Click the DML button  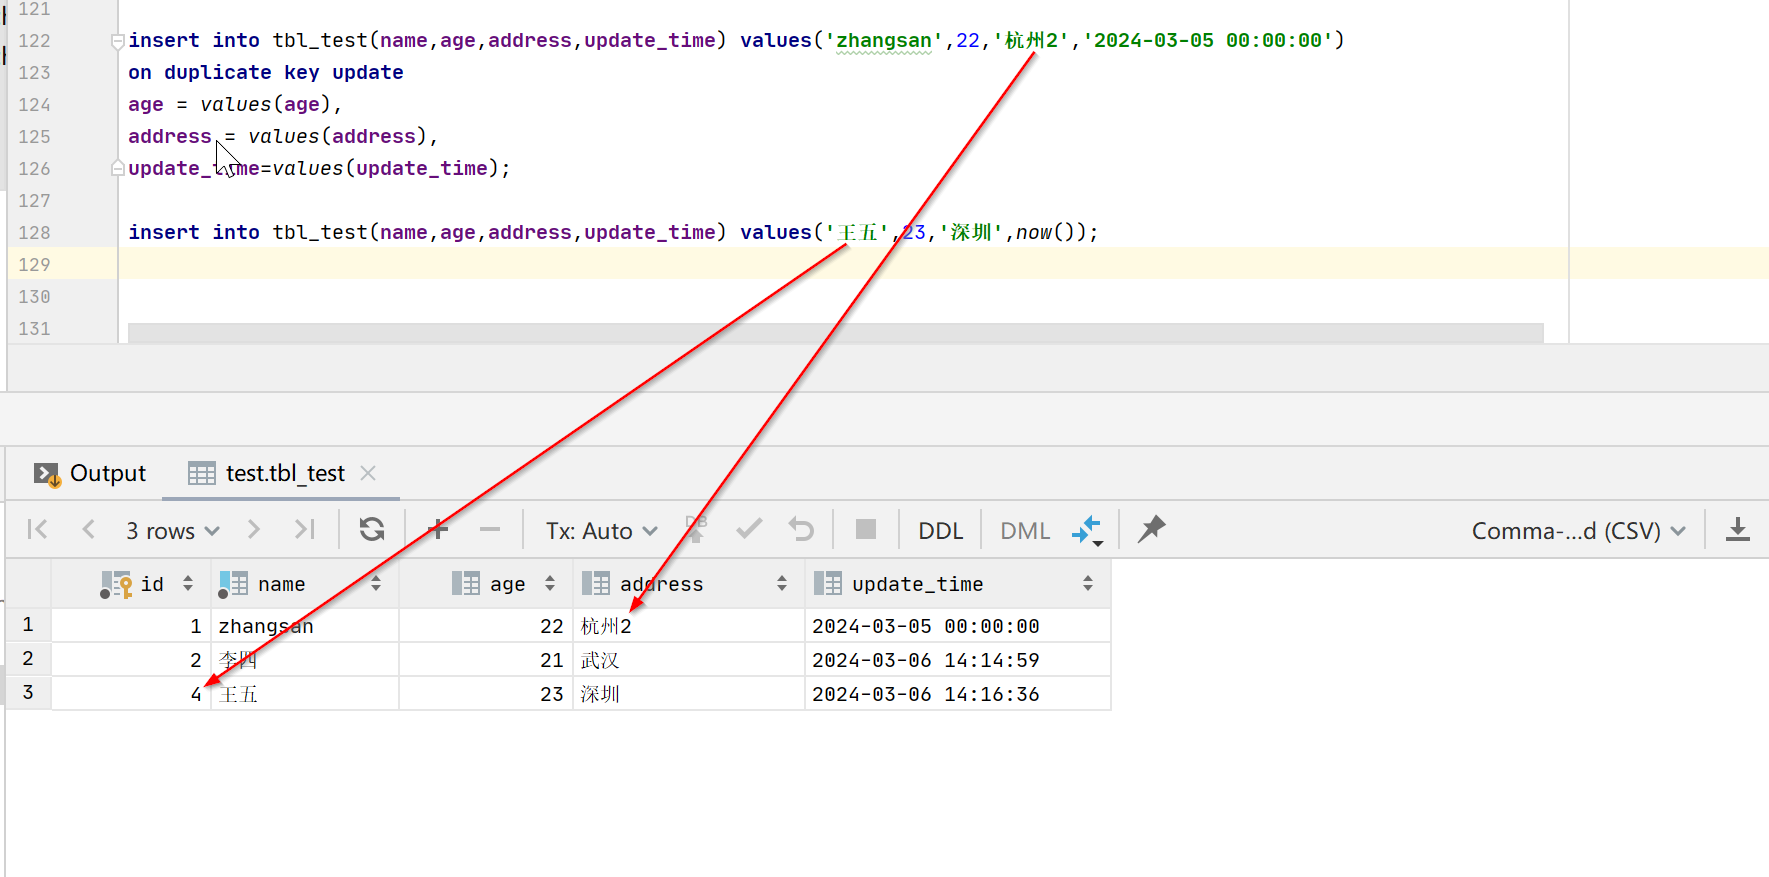click(1025, 531)
